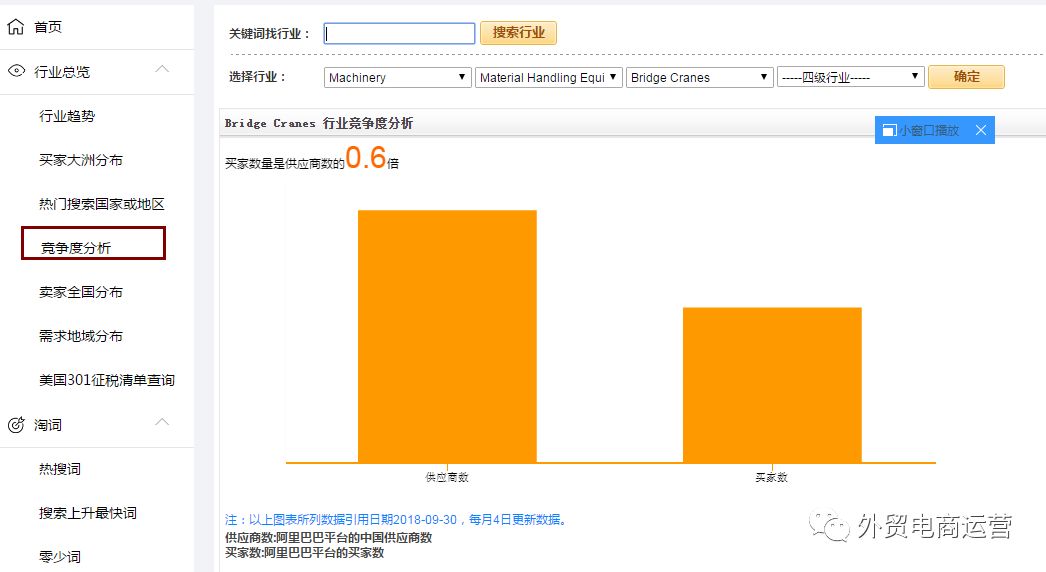Image resolution: width=1046 pixels, height=572 pixels.
Task: Click the Bridge Cranes 行业竞争度分析 heading
Action: click(319, 123)
